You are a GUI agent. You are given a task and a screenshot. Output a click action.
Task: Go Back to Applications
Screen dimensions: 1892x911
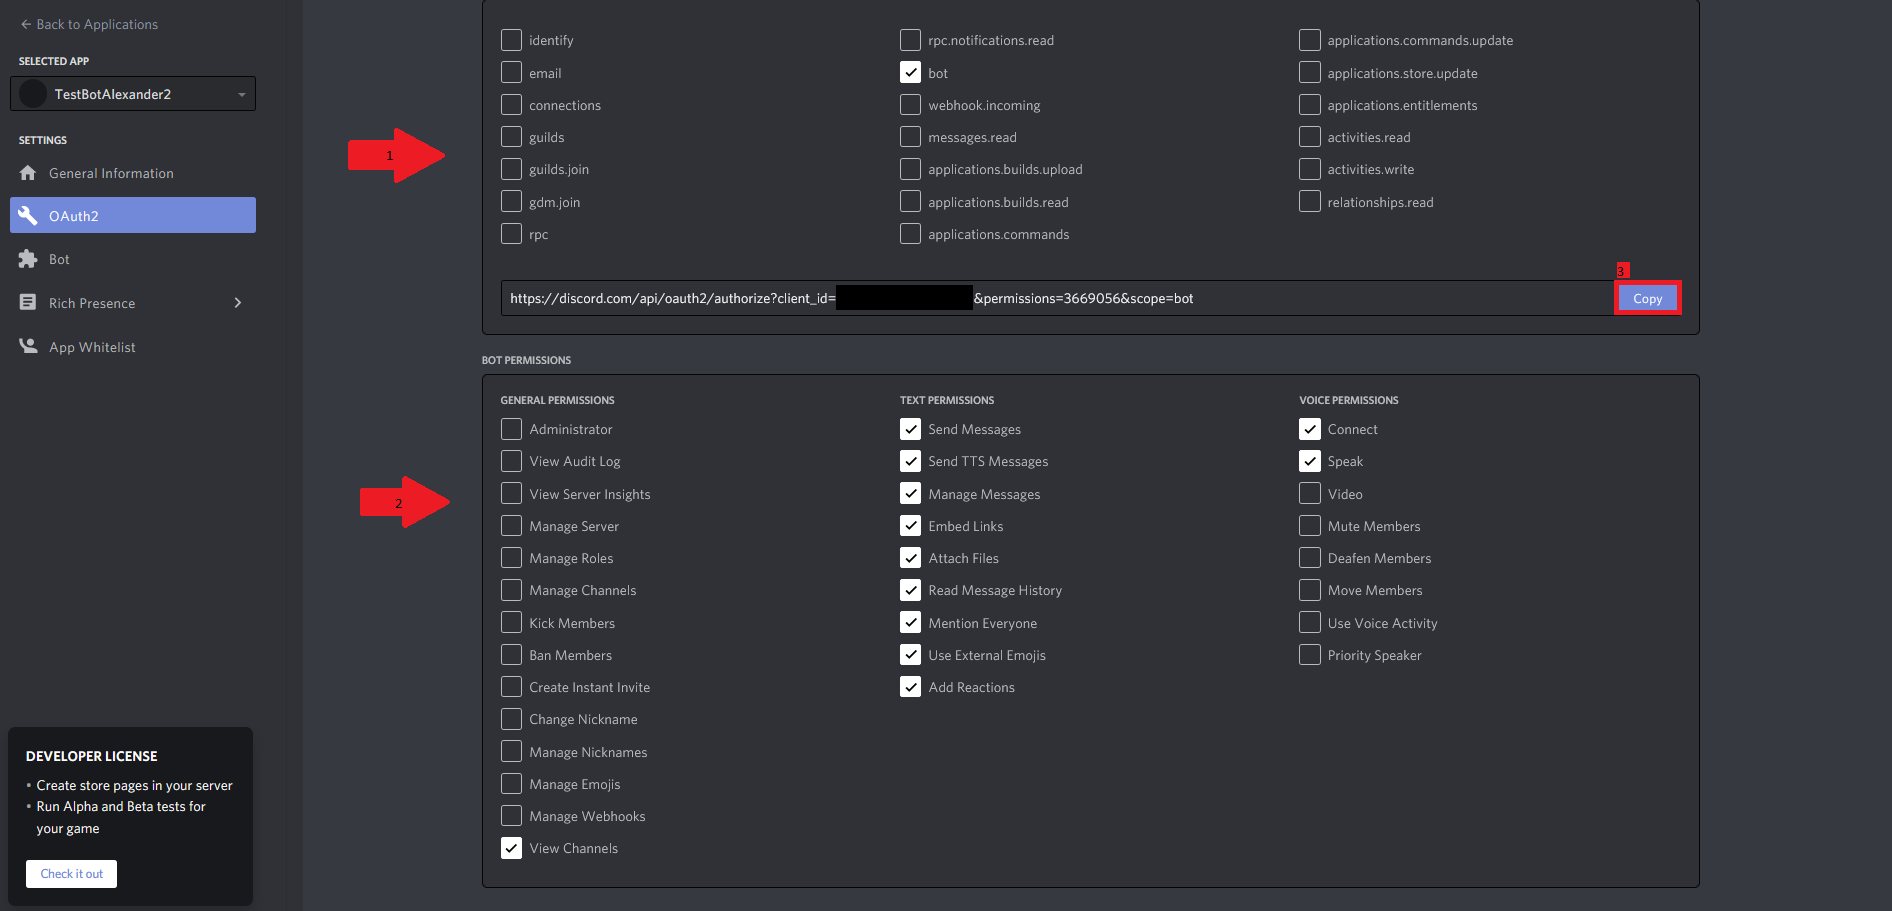coord(89,24)
